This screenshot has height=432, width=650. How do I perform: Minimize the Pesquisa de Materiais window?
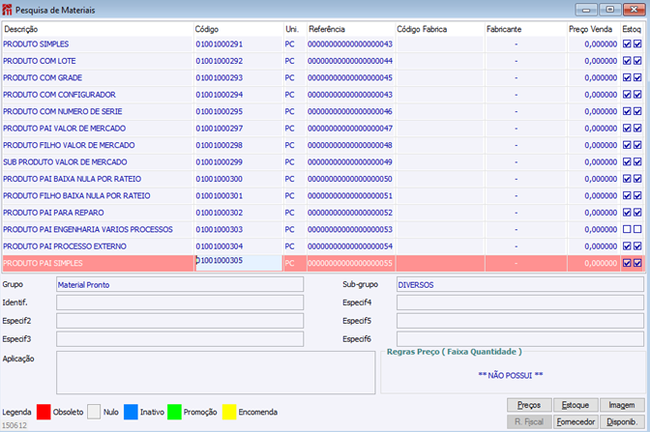[x=586, y=9]
